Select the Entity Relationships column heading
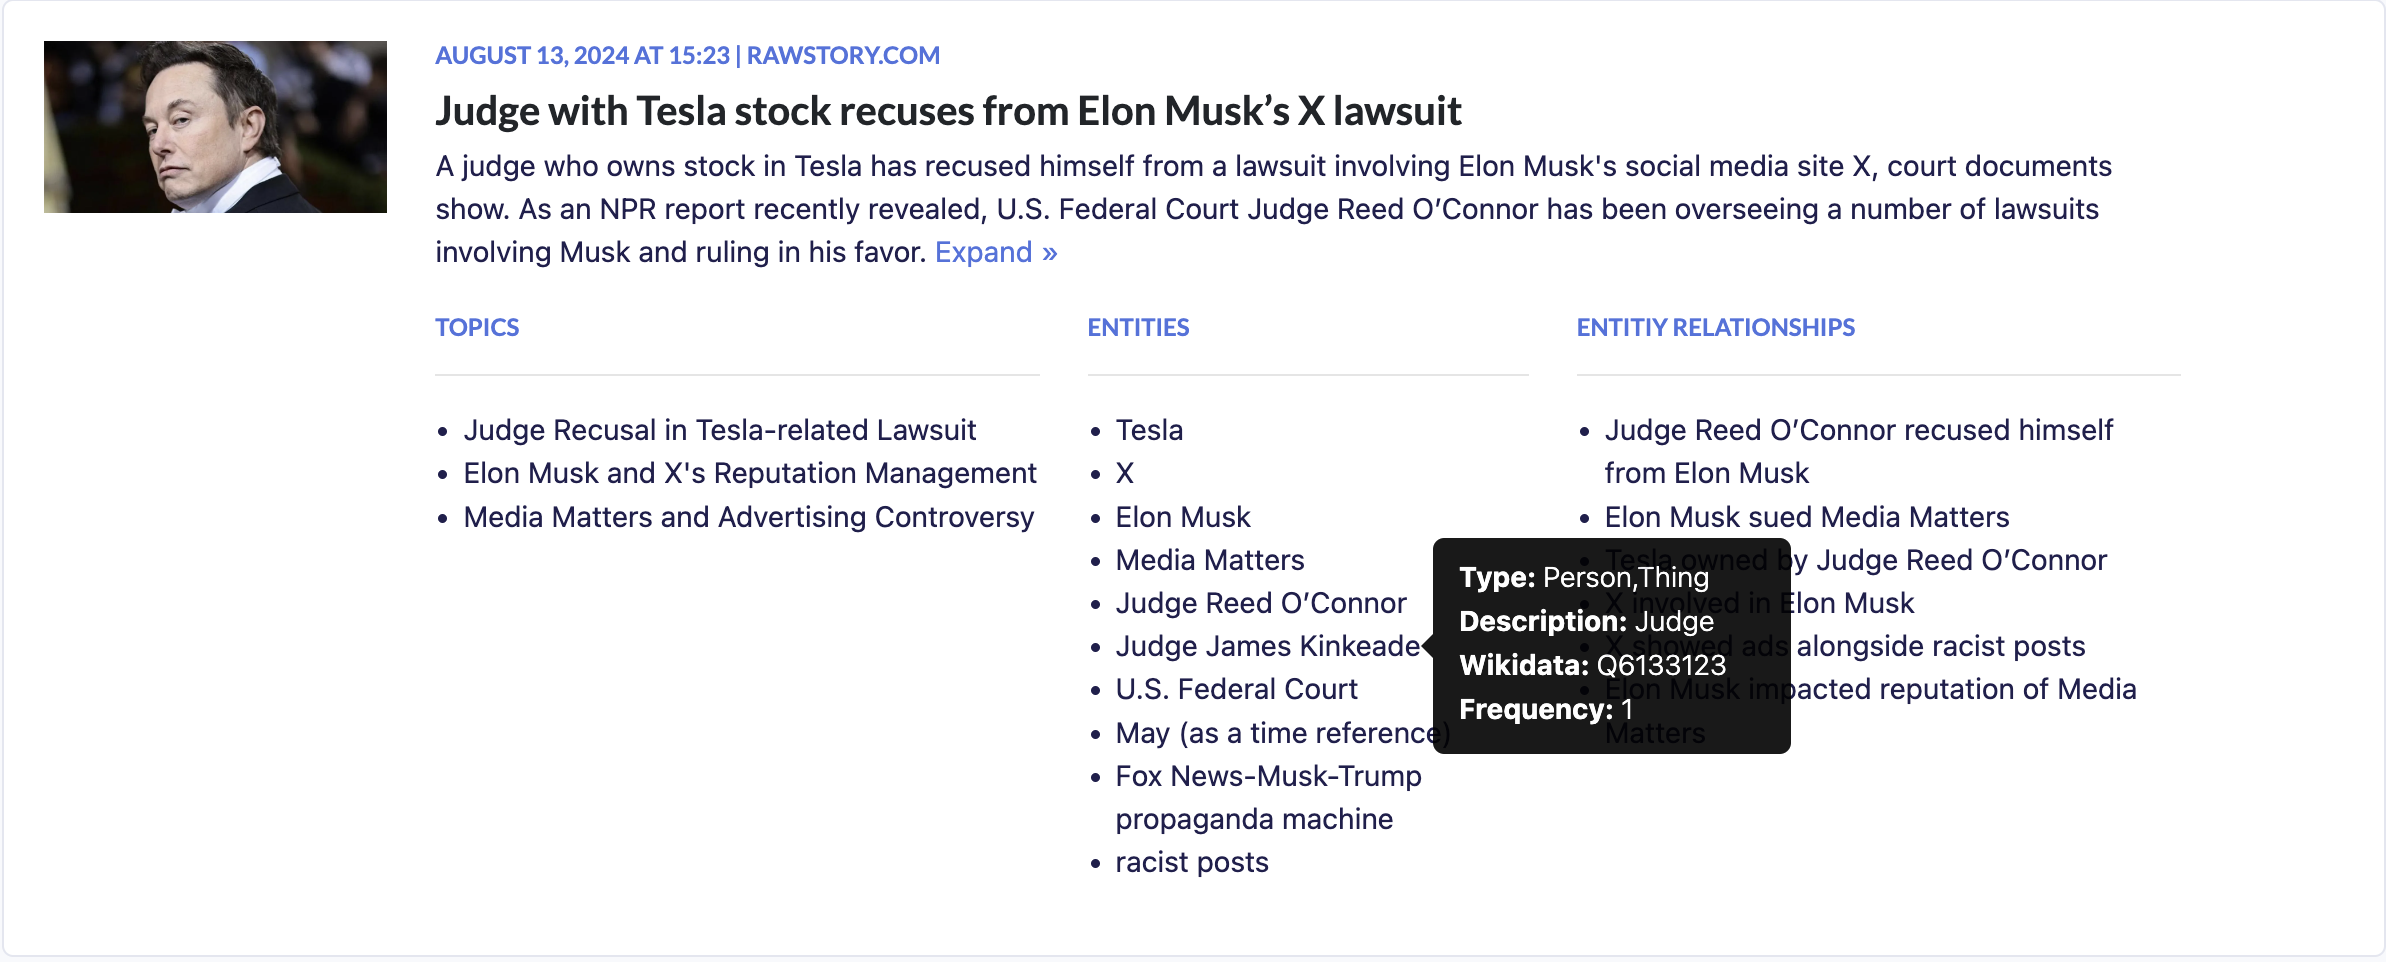This screenshot has height=962, width=2386. (1715, 327)
